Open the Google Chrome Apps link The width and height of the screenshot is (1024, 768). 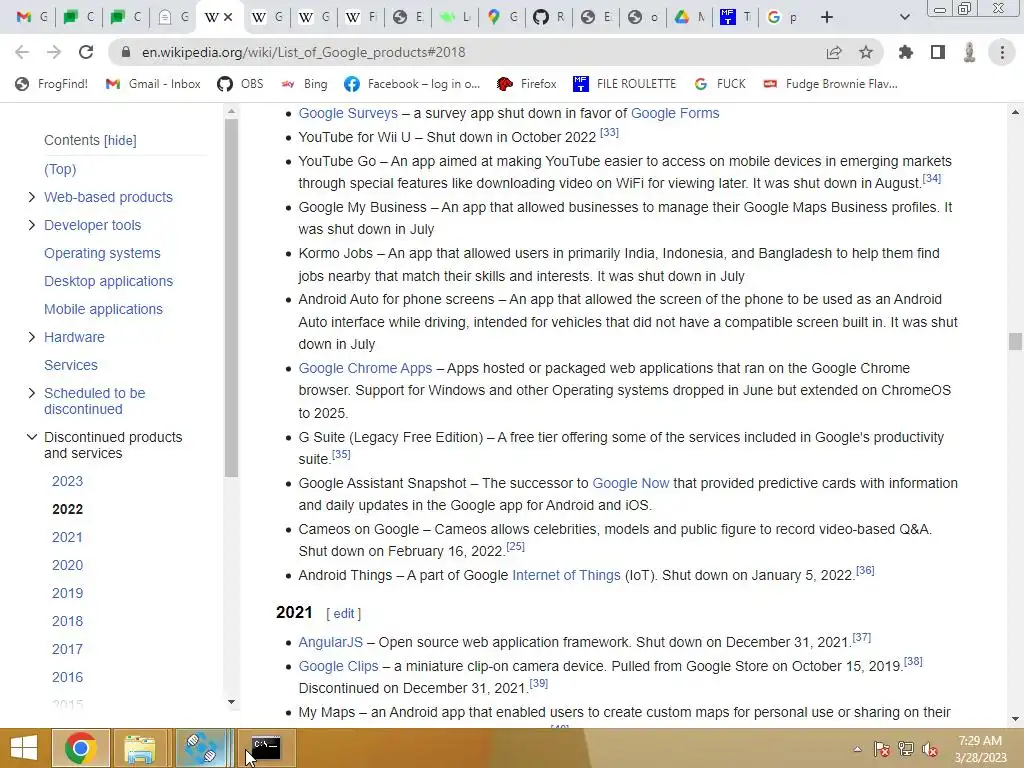pyautogui.click(x=365, y=368)
